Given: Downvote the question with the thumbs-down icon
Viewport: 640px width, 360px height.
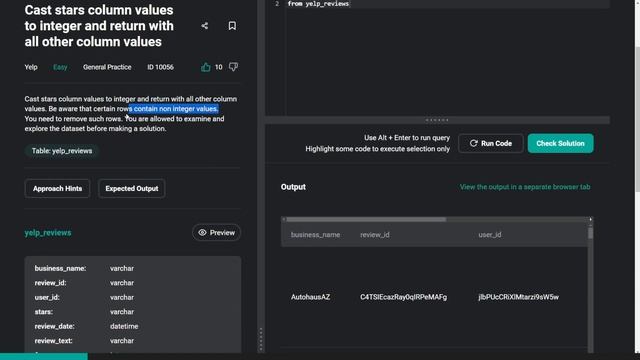Looking at the screenshot, I should click(x=233, y=67).
